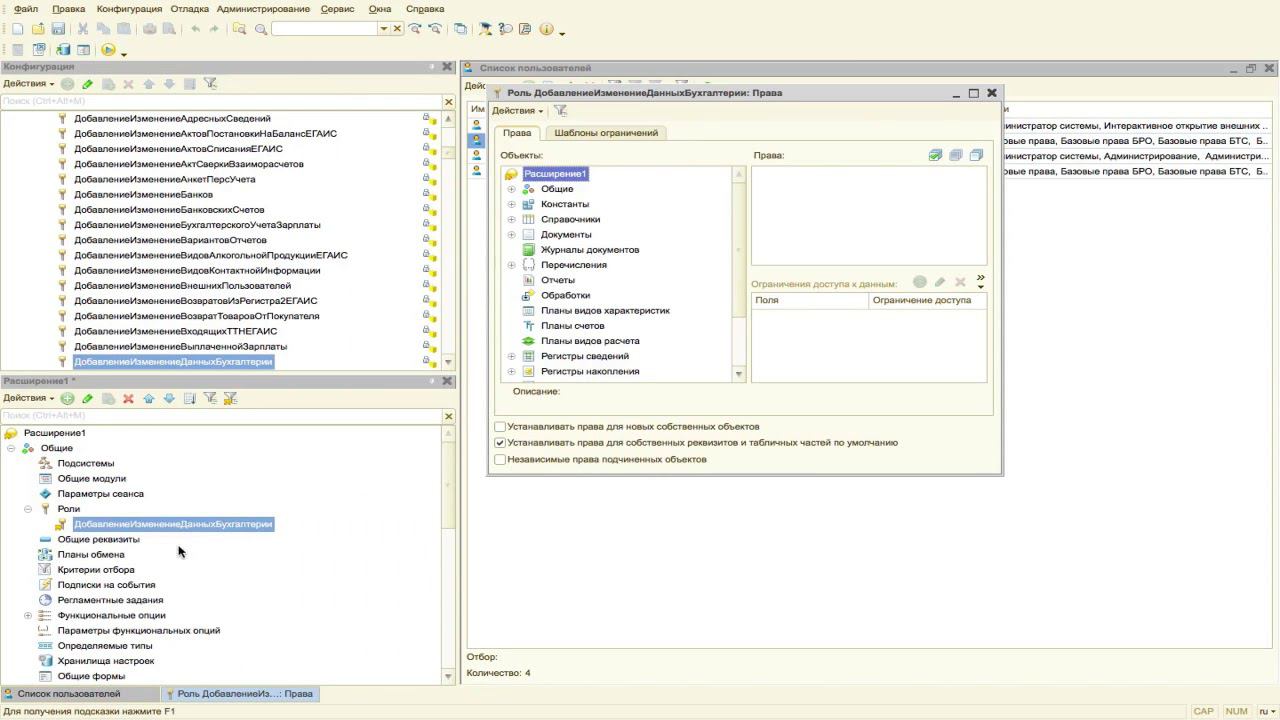Click the green pencil edit icon in Конфигурация panel
Image resolution: width=1280 pixels, height=720 pixels.
tap(87, 84)
